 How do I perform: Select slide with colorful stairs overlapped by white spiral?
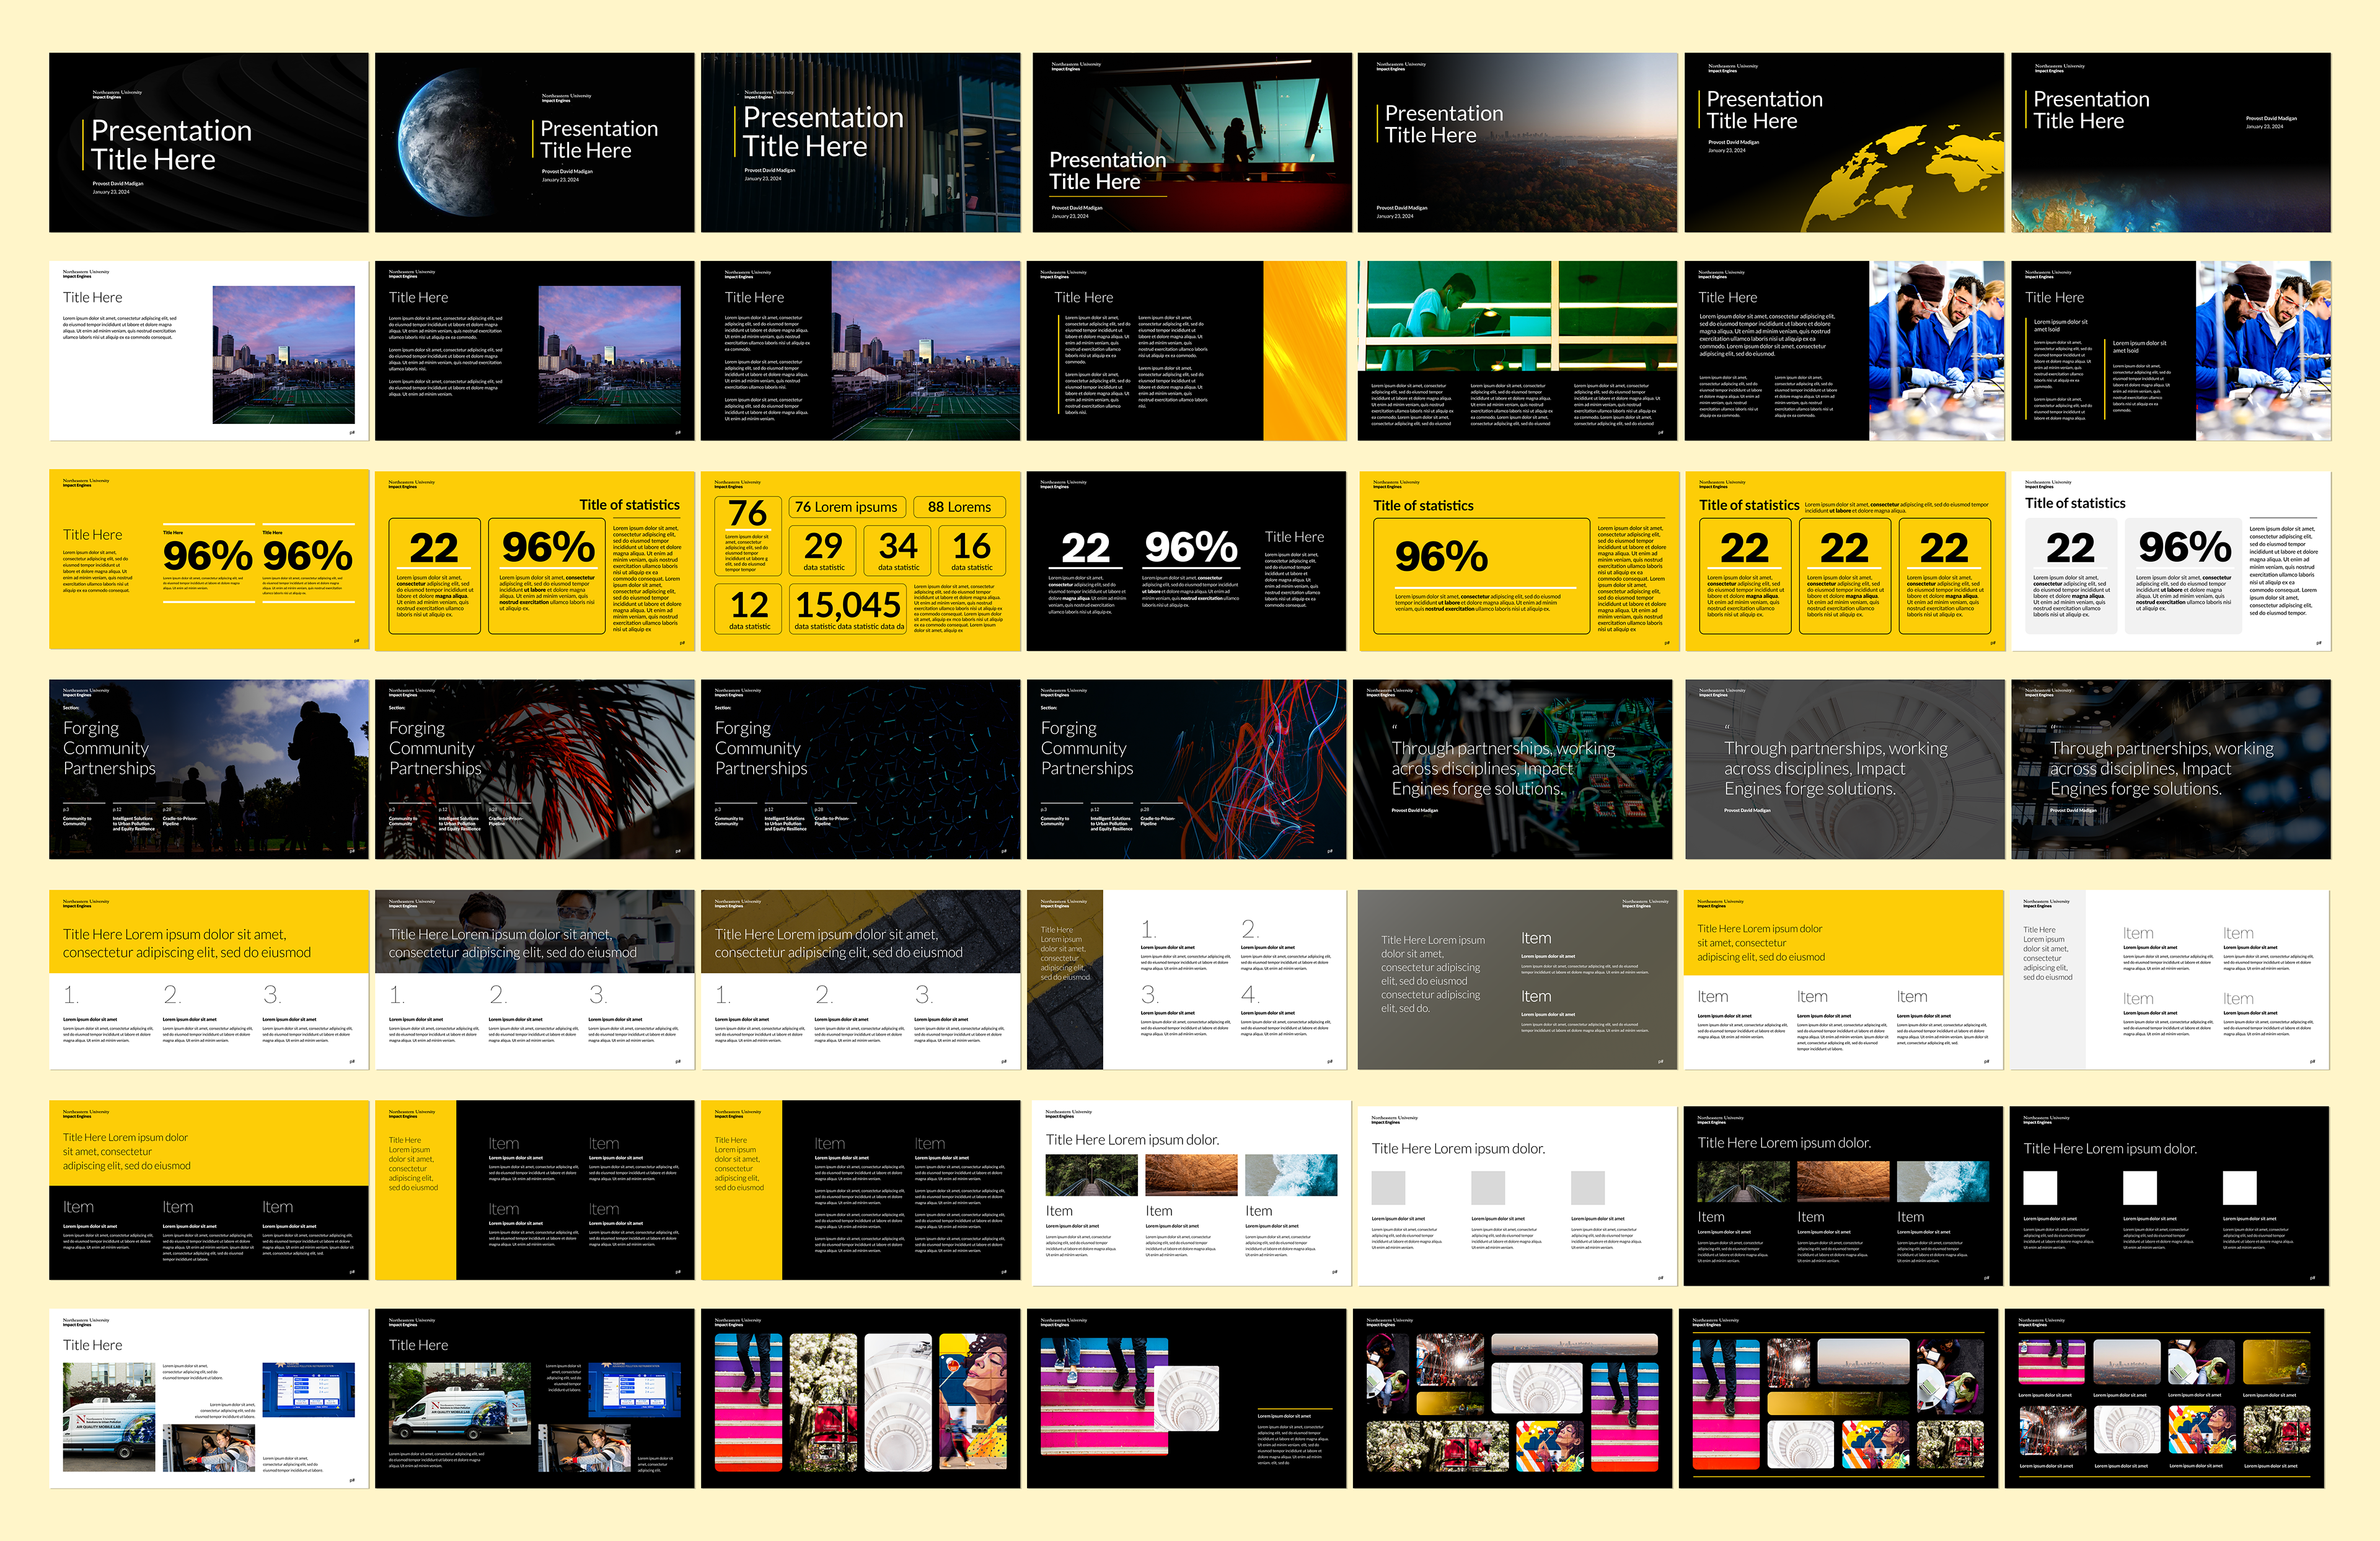[x=1187, y=1398]
